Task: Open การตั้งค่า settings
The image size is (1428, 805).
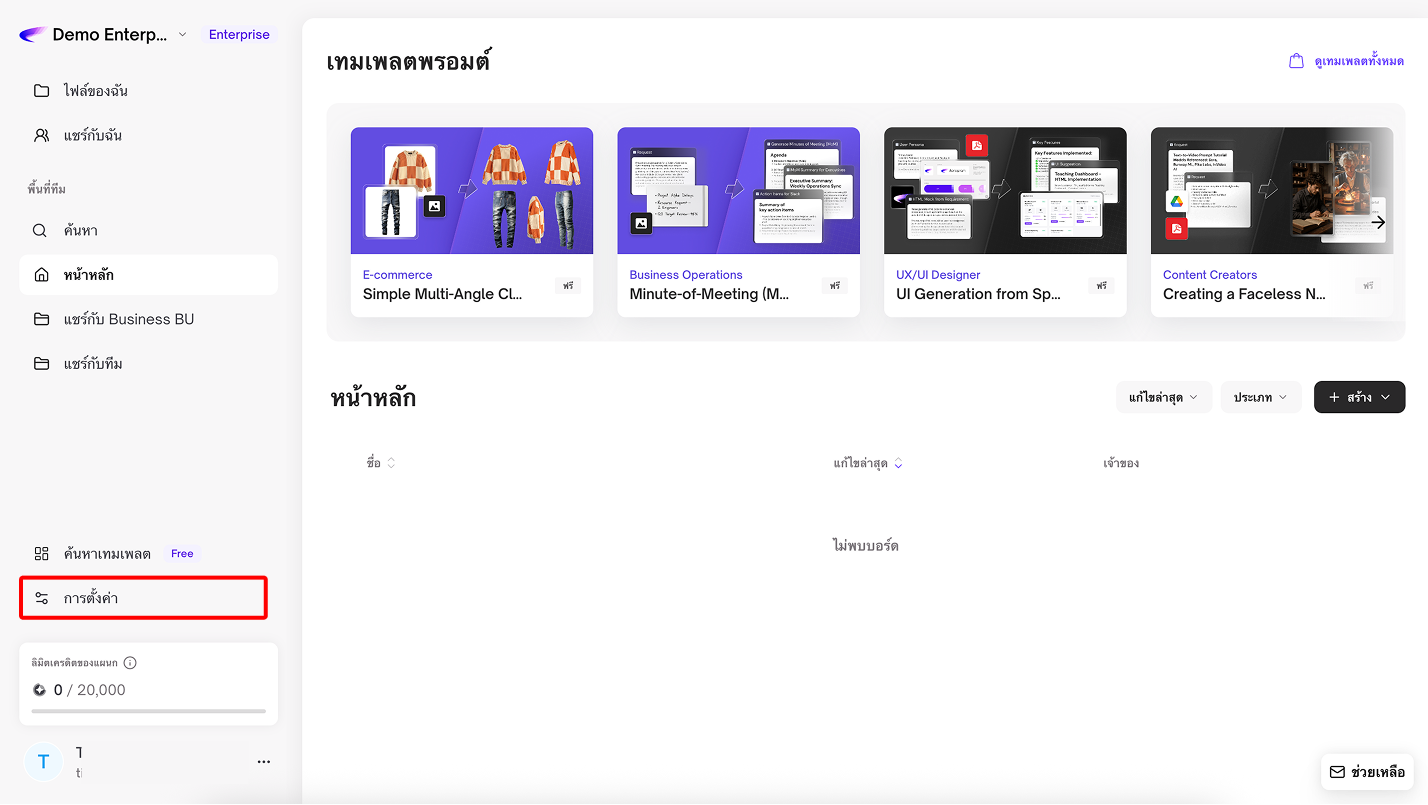Action: 91,598
